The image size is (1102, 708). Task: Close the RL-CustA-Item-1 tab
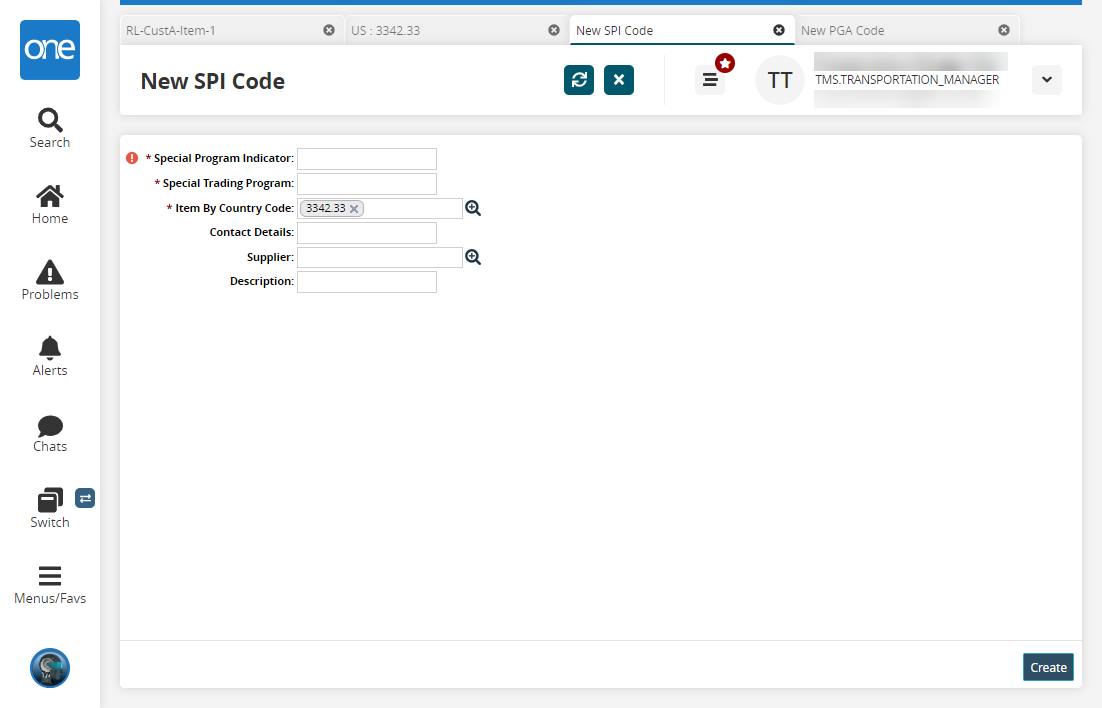pos(329,30)
